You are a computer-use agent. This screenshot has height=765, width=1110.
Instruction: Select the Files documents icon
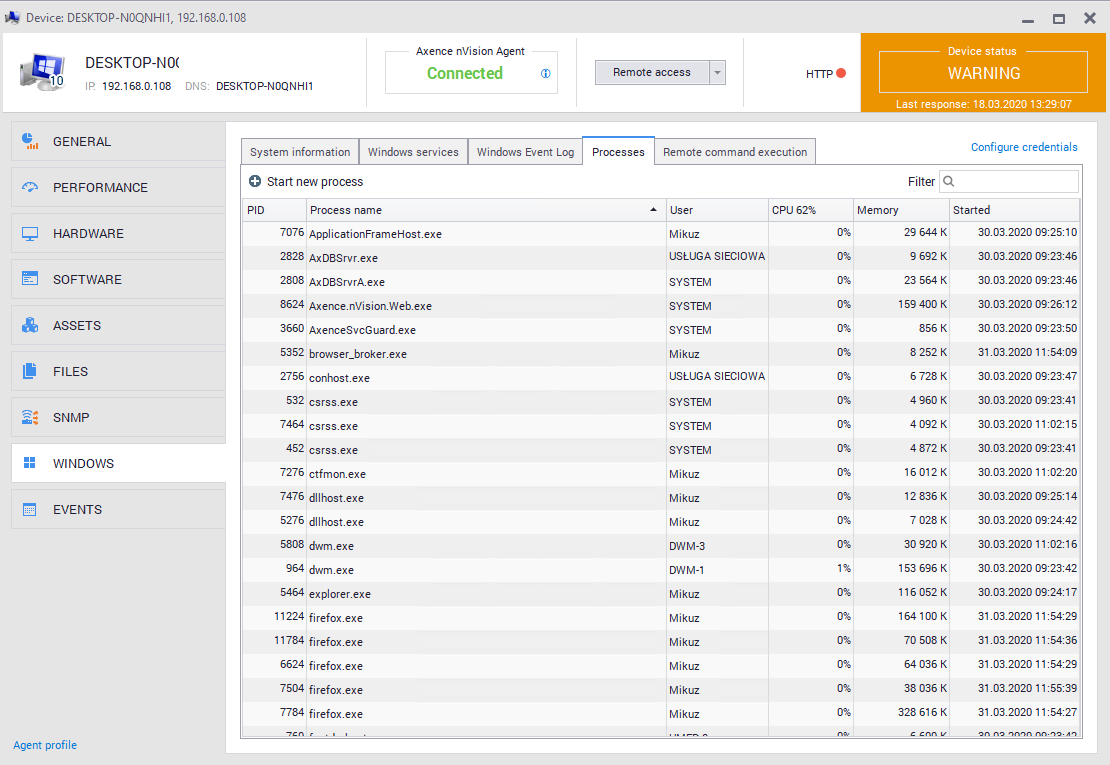click(30, 371)
